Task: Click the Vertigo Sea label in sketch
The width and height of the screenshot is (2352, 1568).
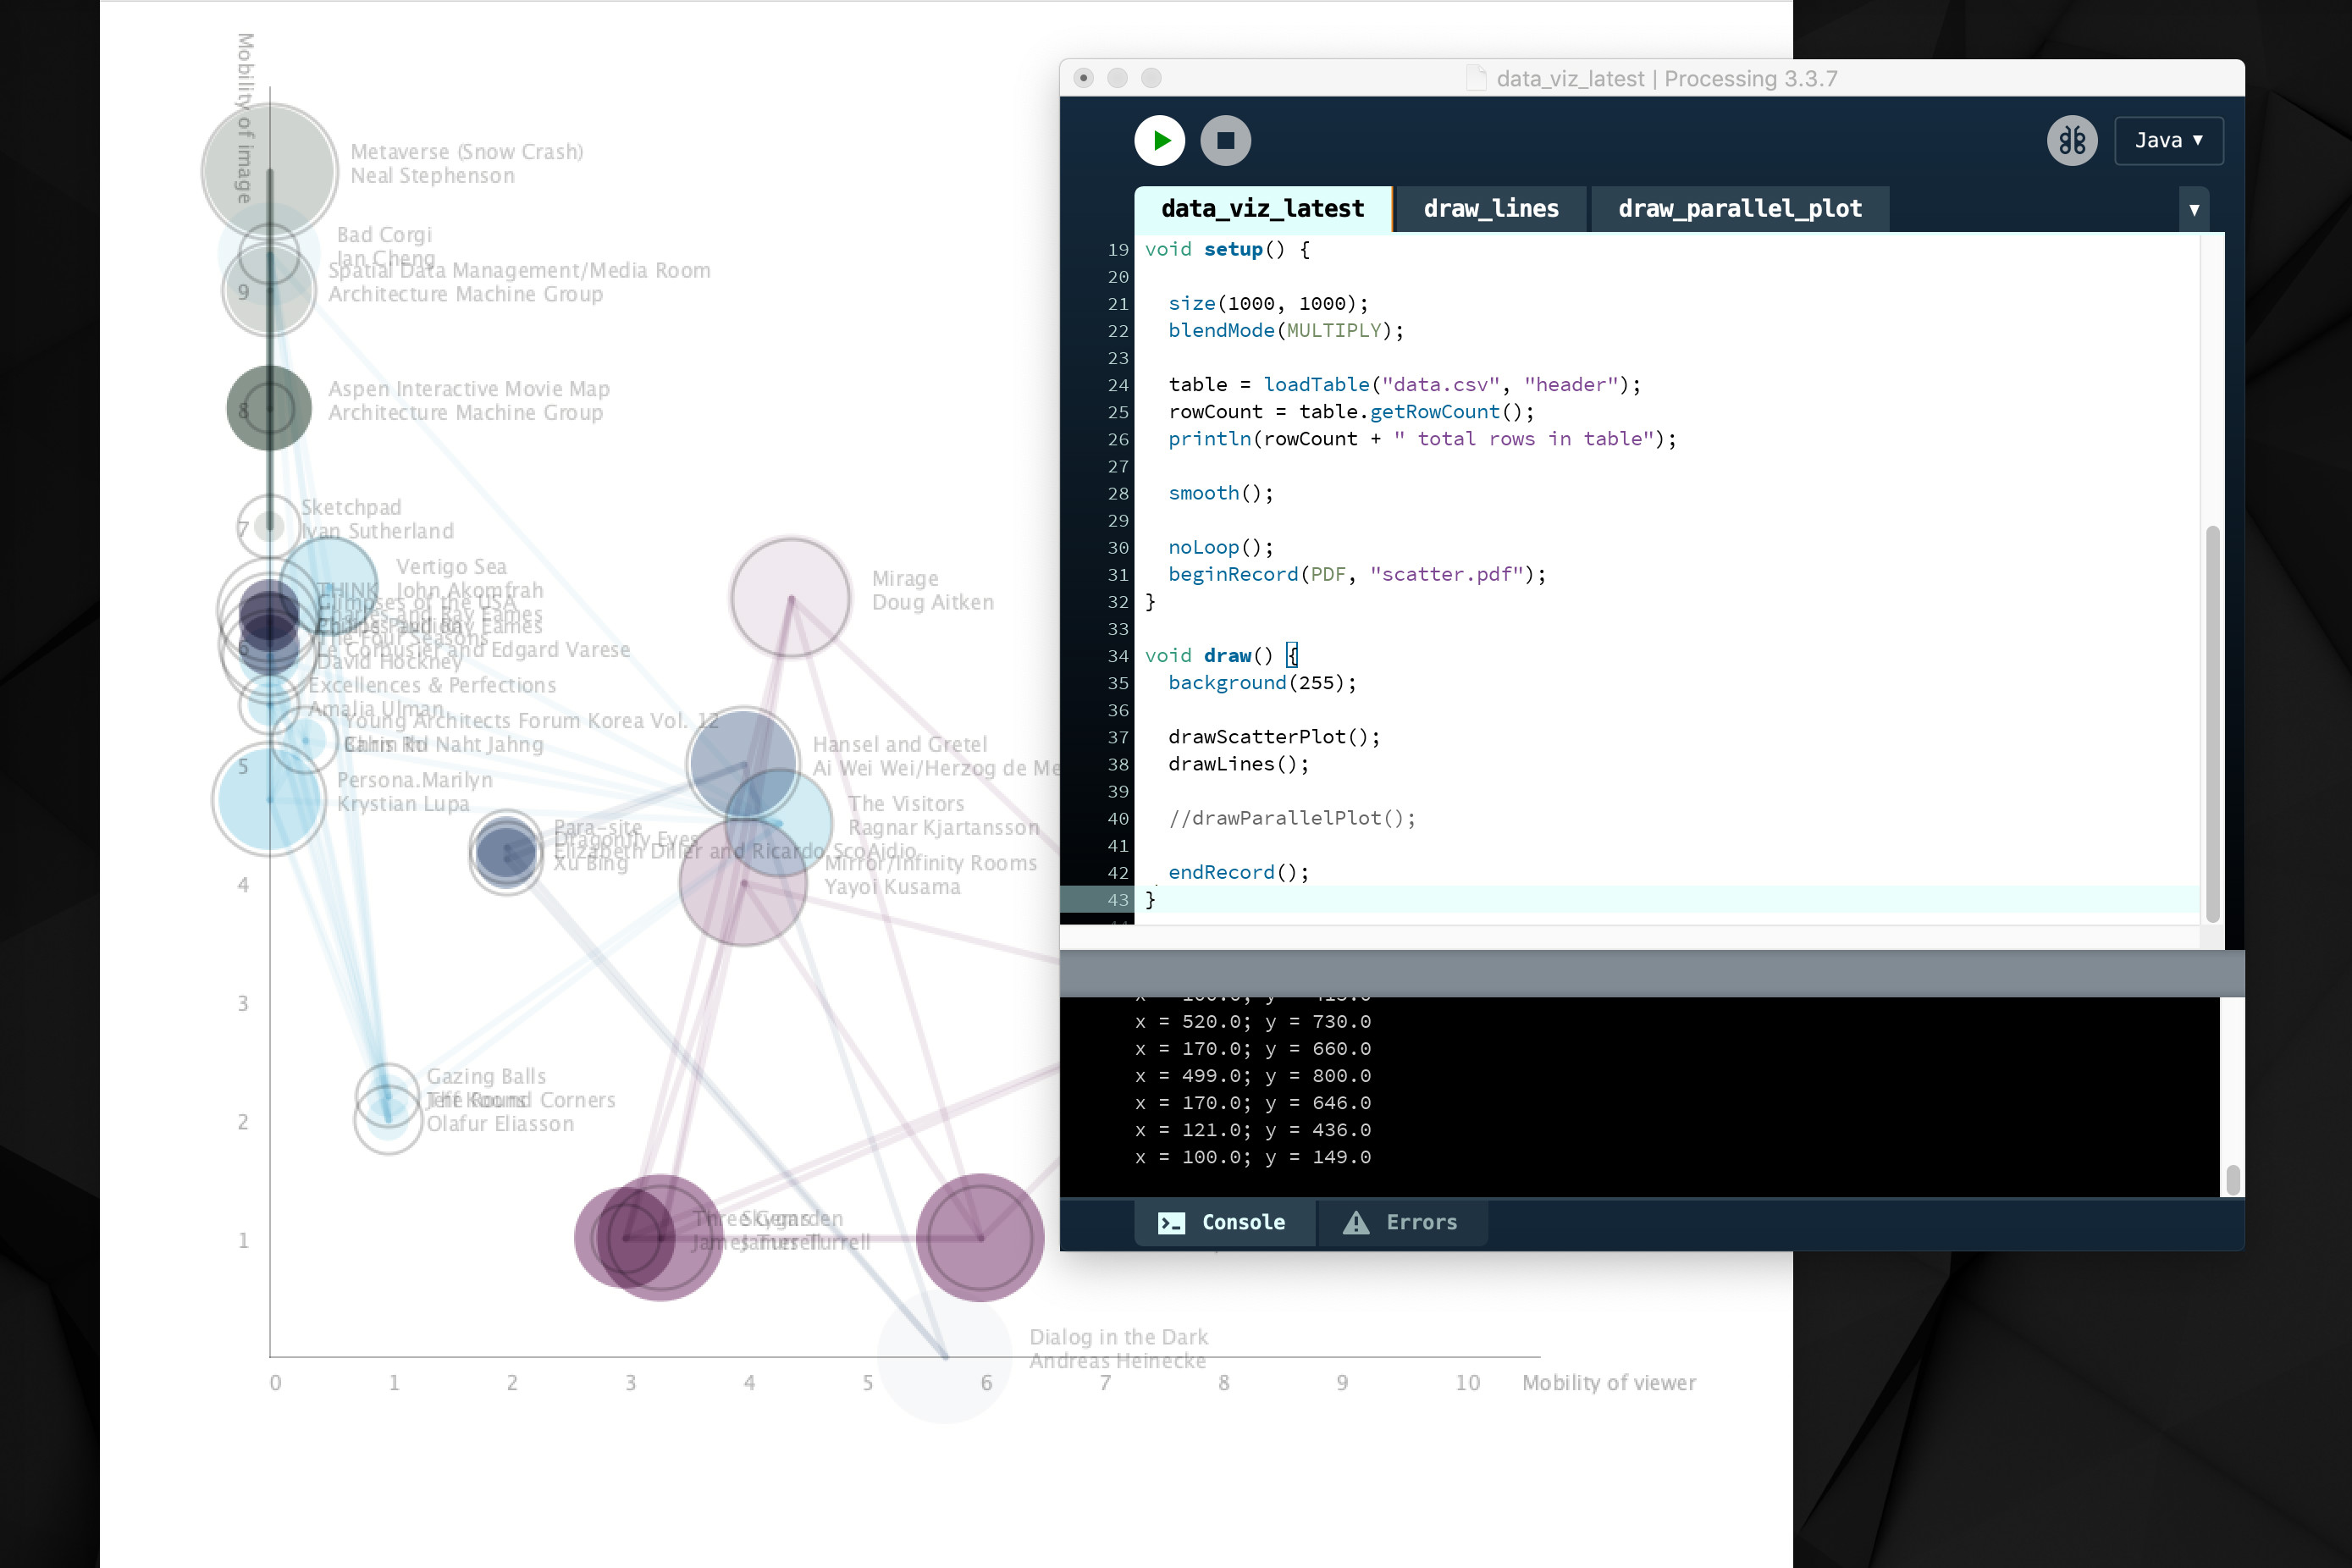Action: click(x=451, y=566)
